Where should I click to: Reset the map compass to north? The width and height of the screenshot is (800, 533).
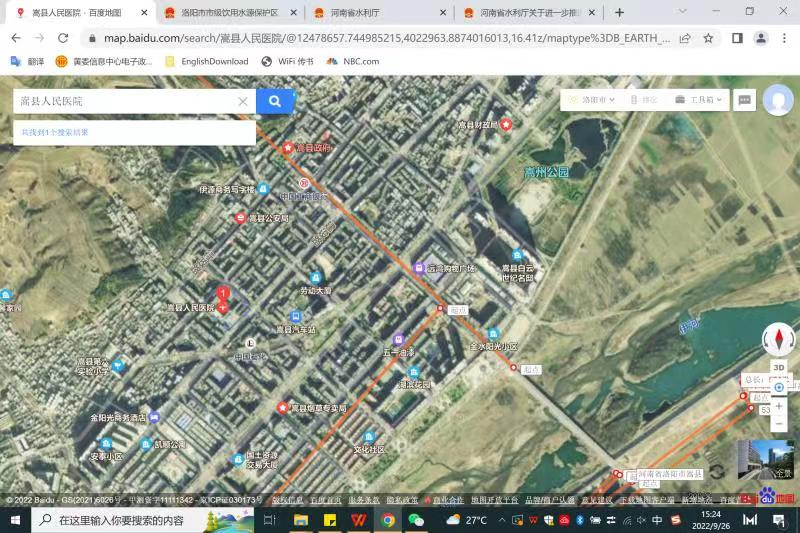click(779, 339)
